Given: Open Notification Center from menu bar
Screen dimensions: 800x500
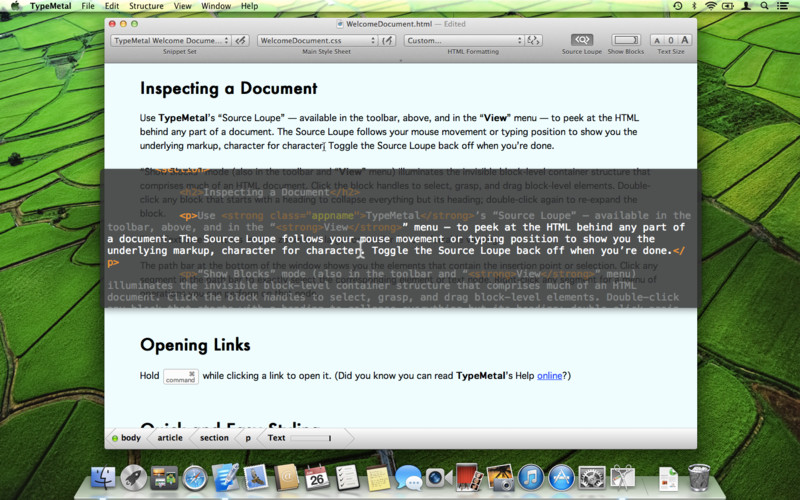Looking at the screenshot, I should pos(783,6).
